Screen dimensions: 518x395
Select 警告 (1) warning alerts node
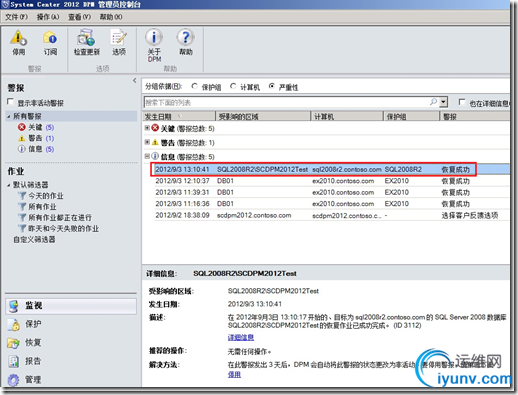36,138
